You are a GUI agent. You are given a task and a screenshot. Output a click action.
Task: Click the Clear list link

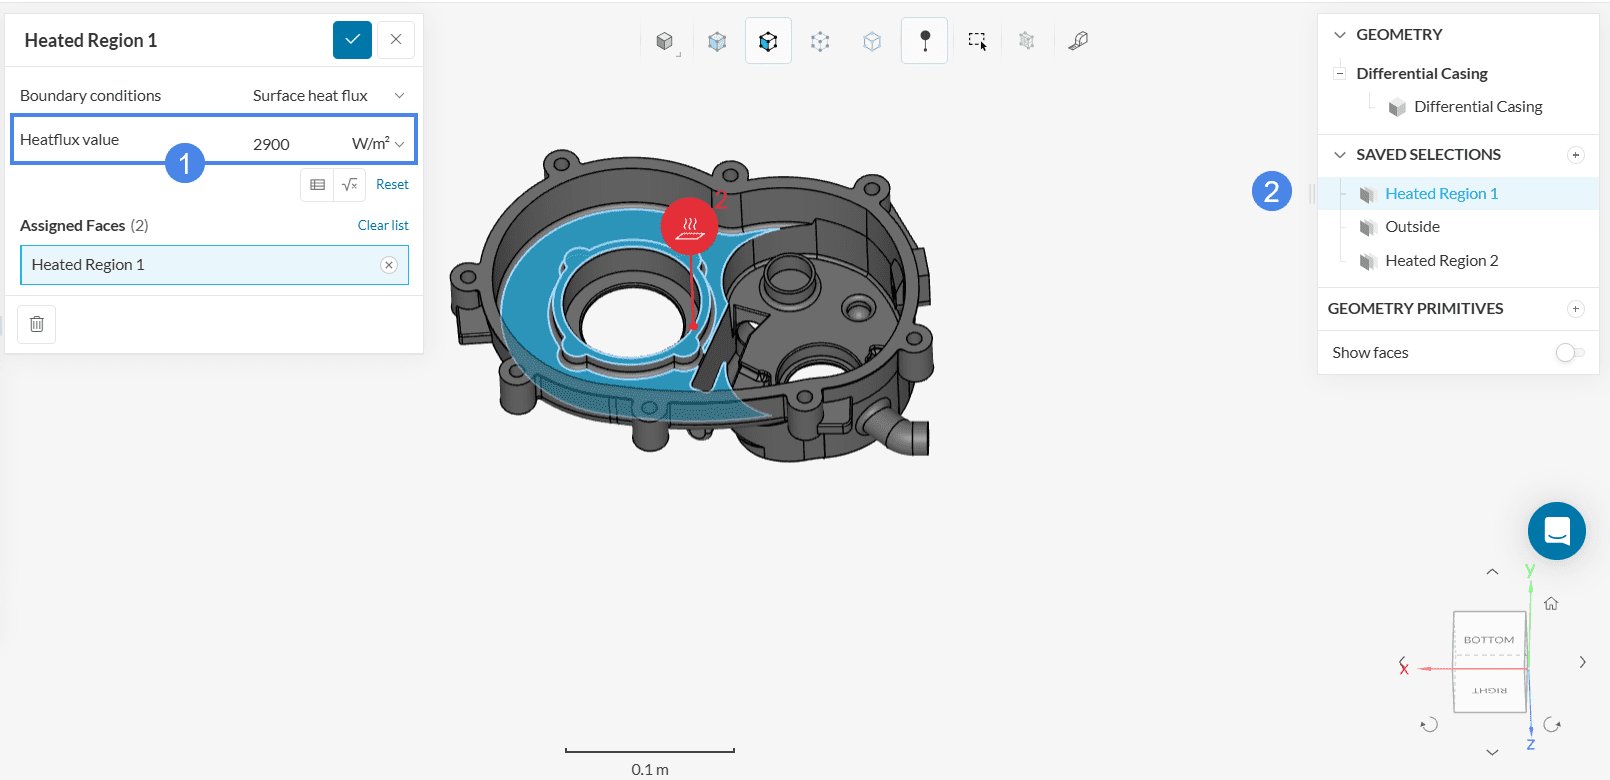point(383,226)
